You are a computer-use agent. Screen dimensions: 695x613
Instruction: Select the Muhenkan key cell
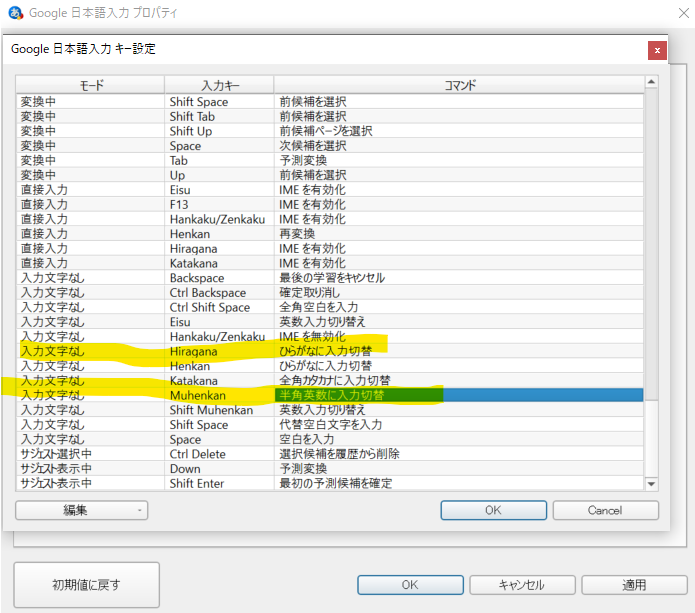(x=219, y=395)
